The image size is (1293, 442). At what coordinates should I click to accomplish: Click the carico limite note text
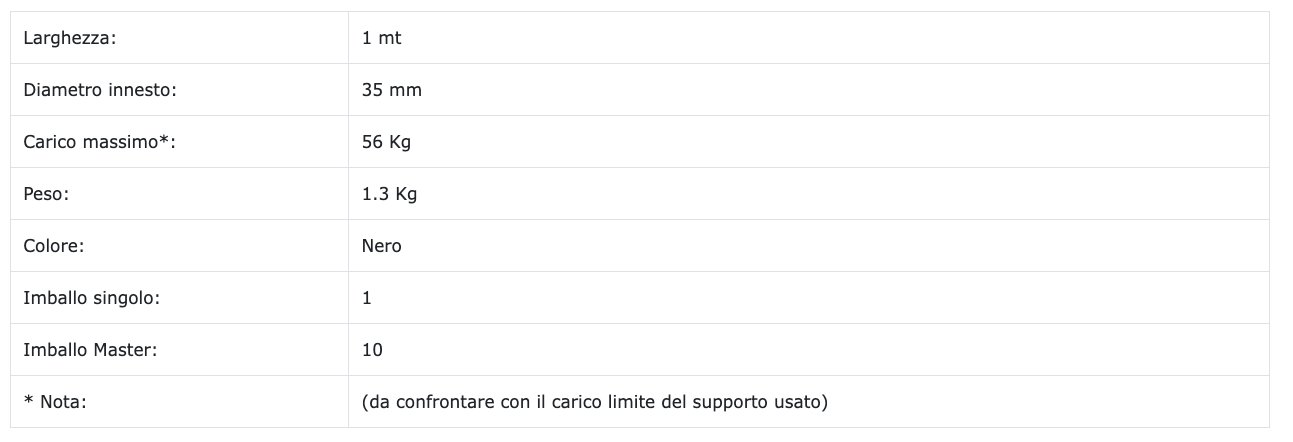pyautogui.click(x=595, y=402)
